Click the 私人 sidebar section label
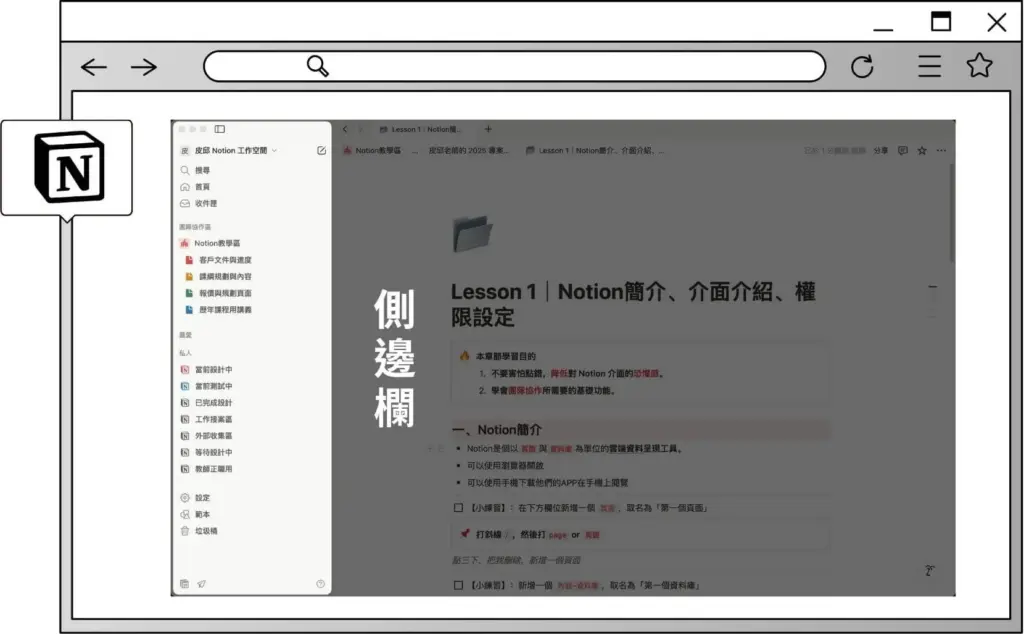The width and height of the screenshot is (1024, 634). [185, 353]
